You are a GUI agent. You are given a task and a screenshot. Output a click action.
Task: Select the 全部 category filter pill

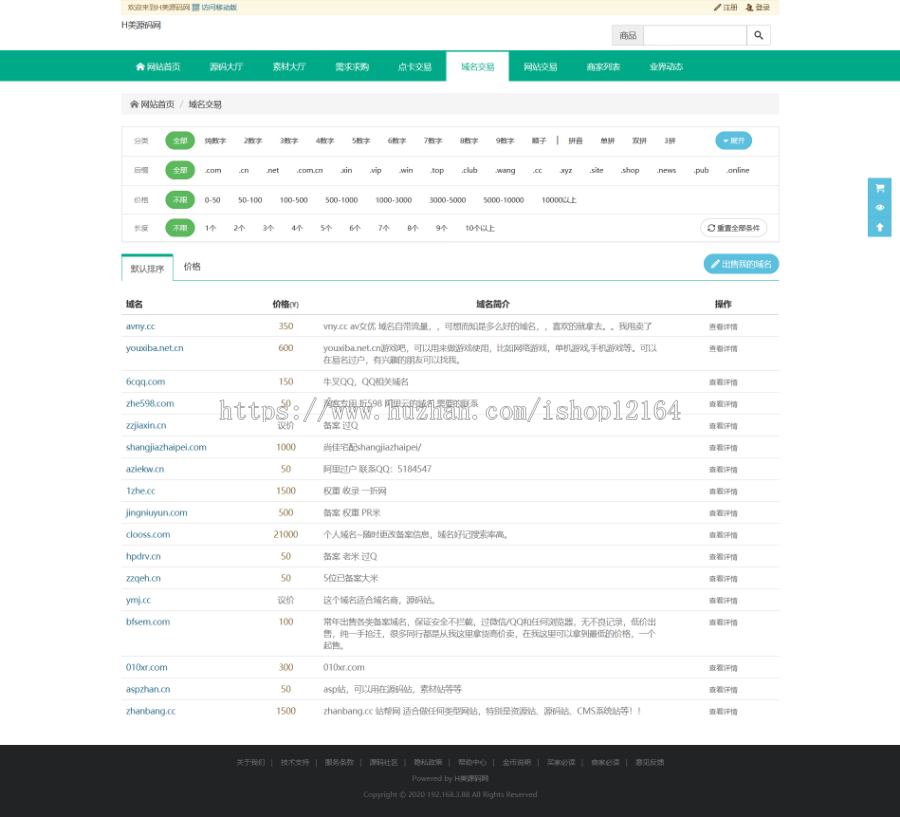180,141
